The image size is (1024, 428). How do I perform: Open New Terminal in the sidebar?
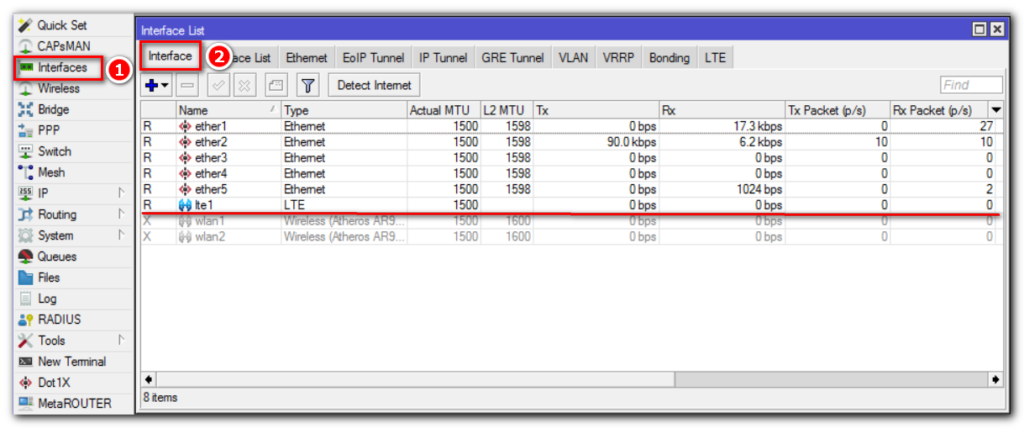tap(71, 362)
